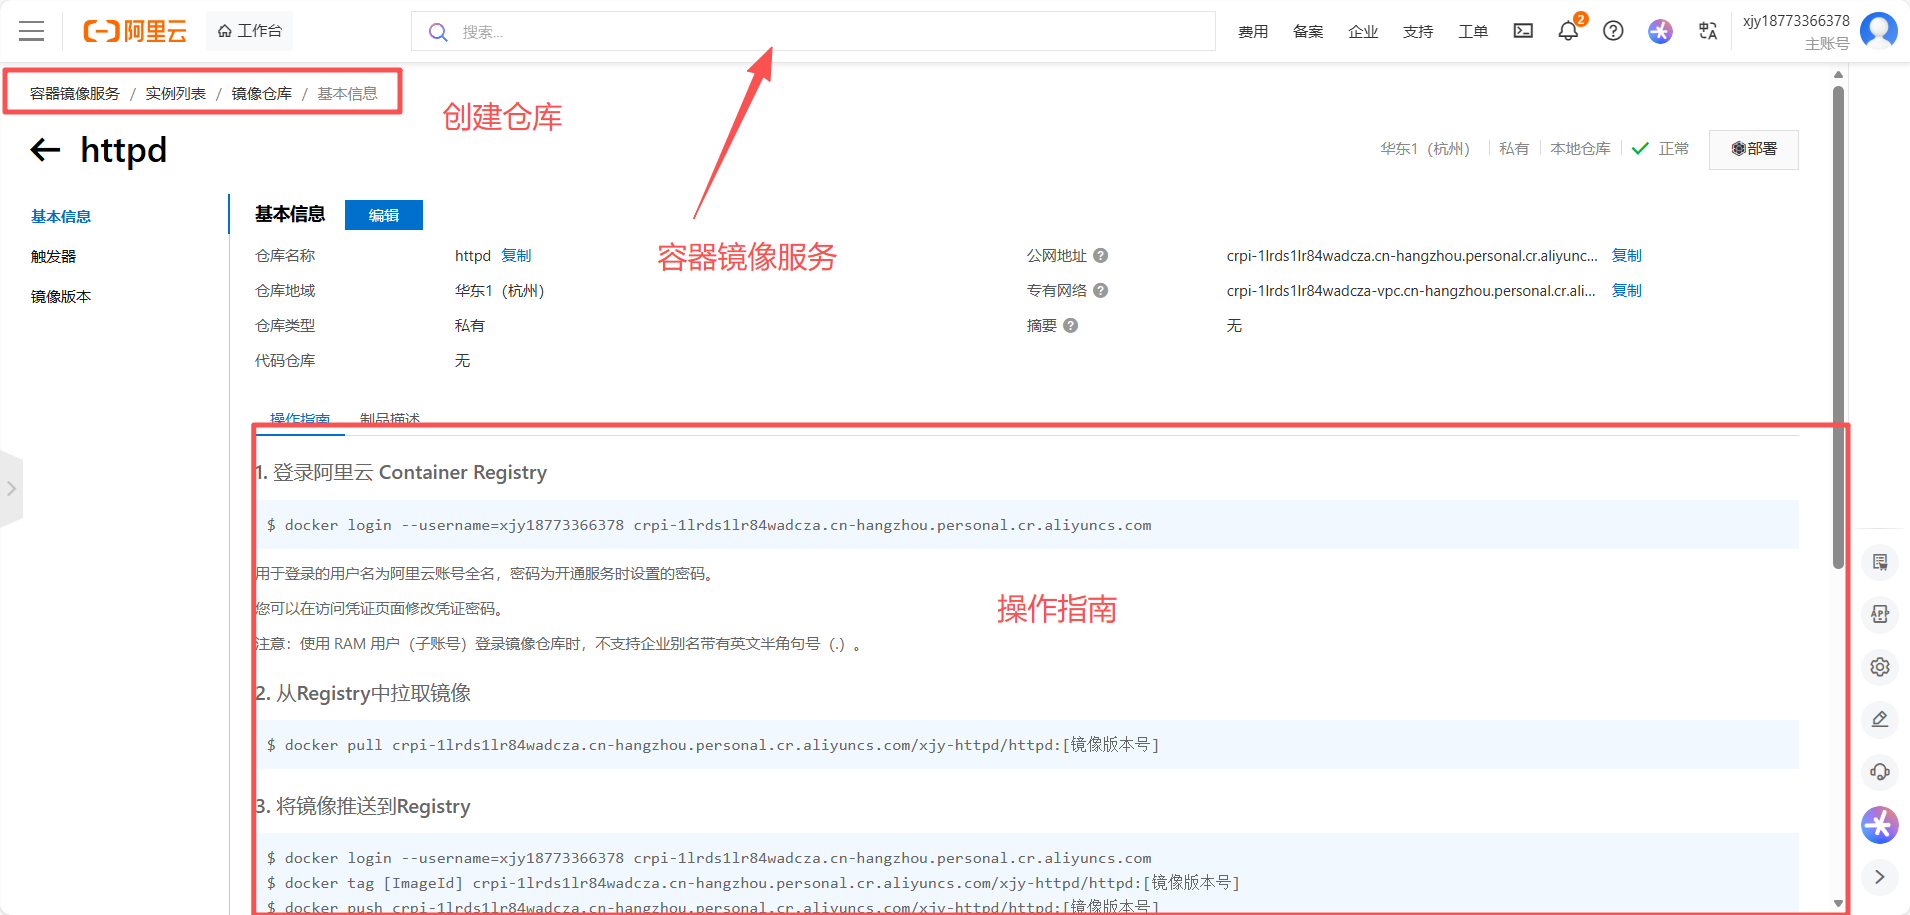The image size is (1910, 915).
Task: Expand the collapsed left side panel handle
Action: (11, 489)
